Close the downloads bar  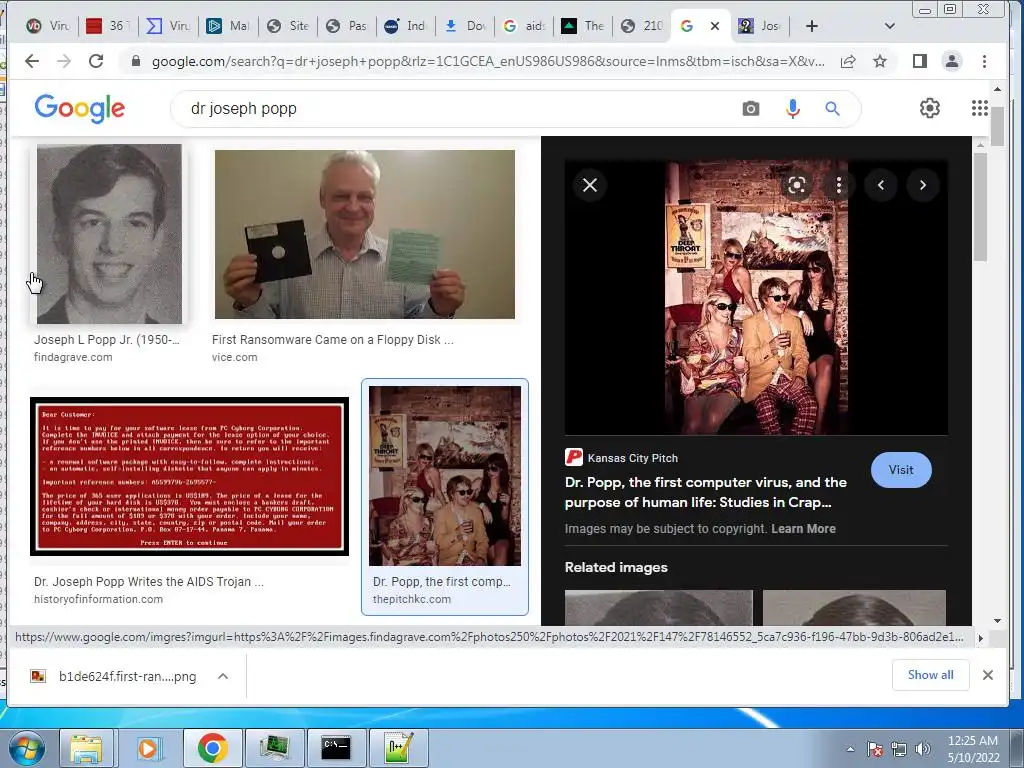point(987,675)
